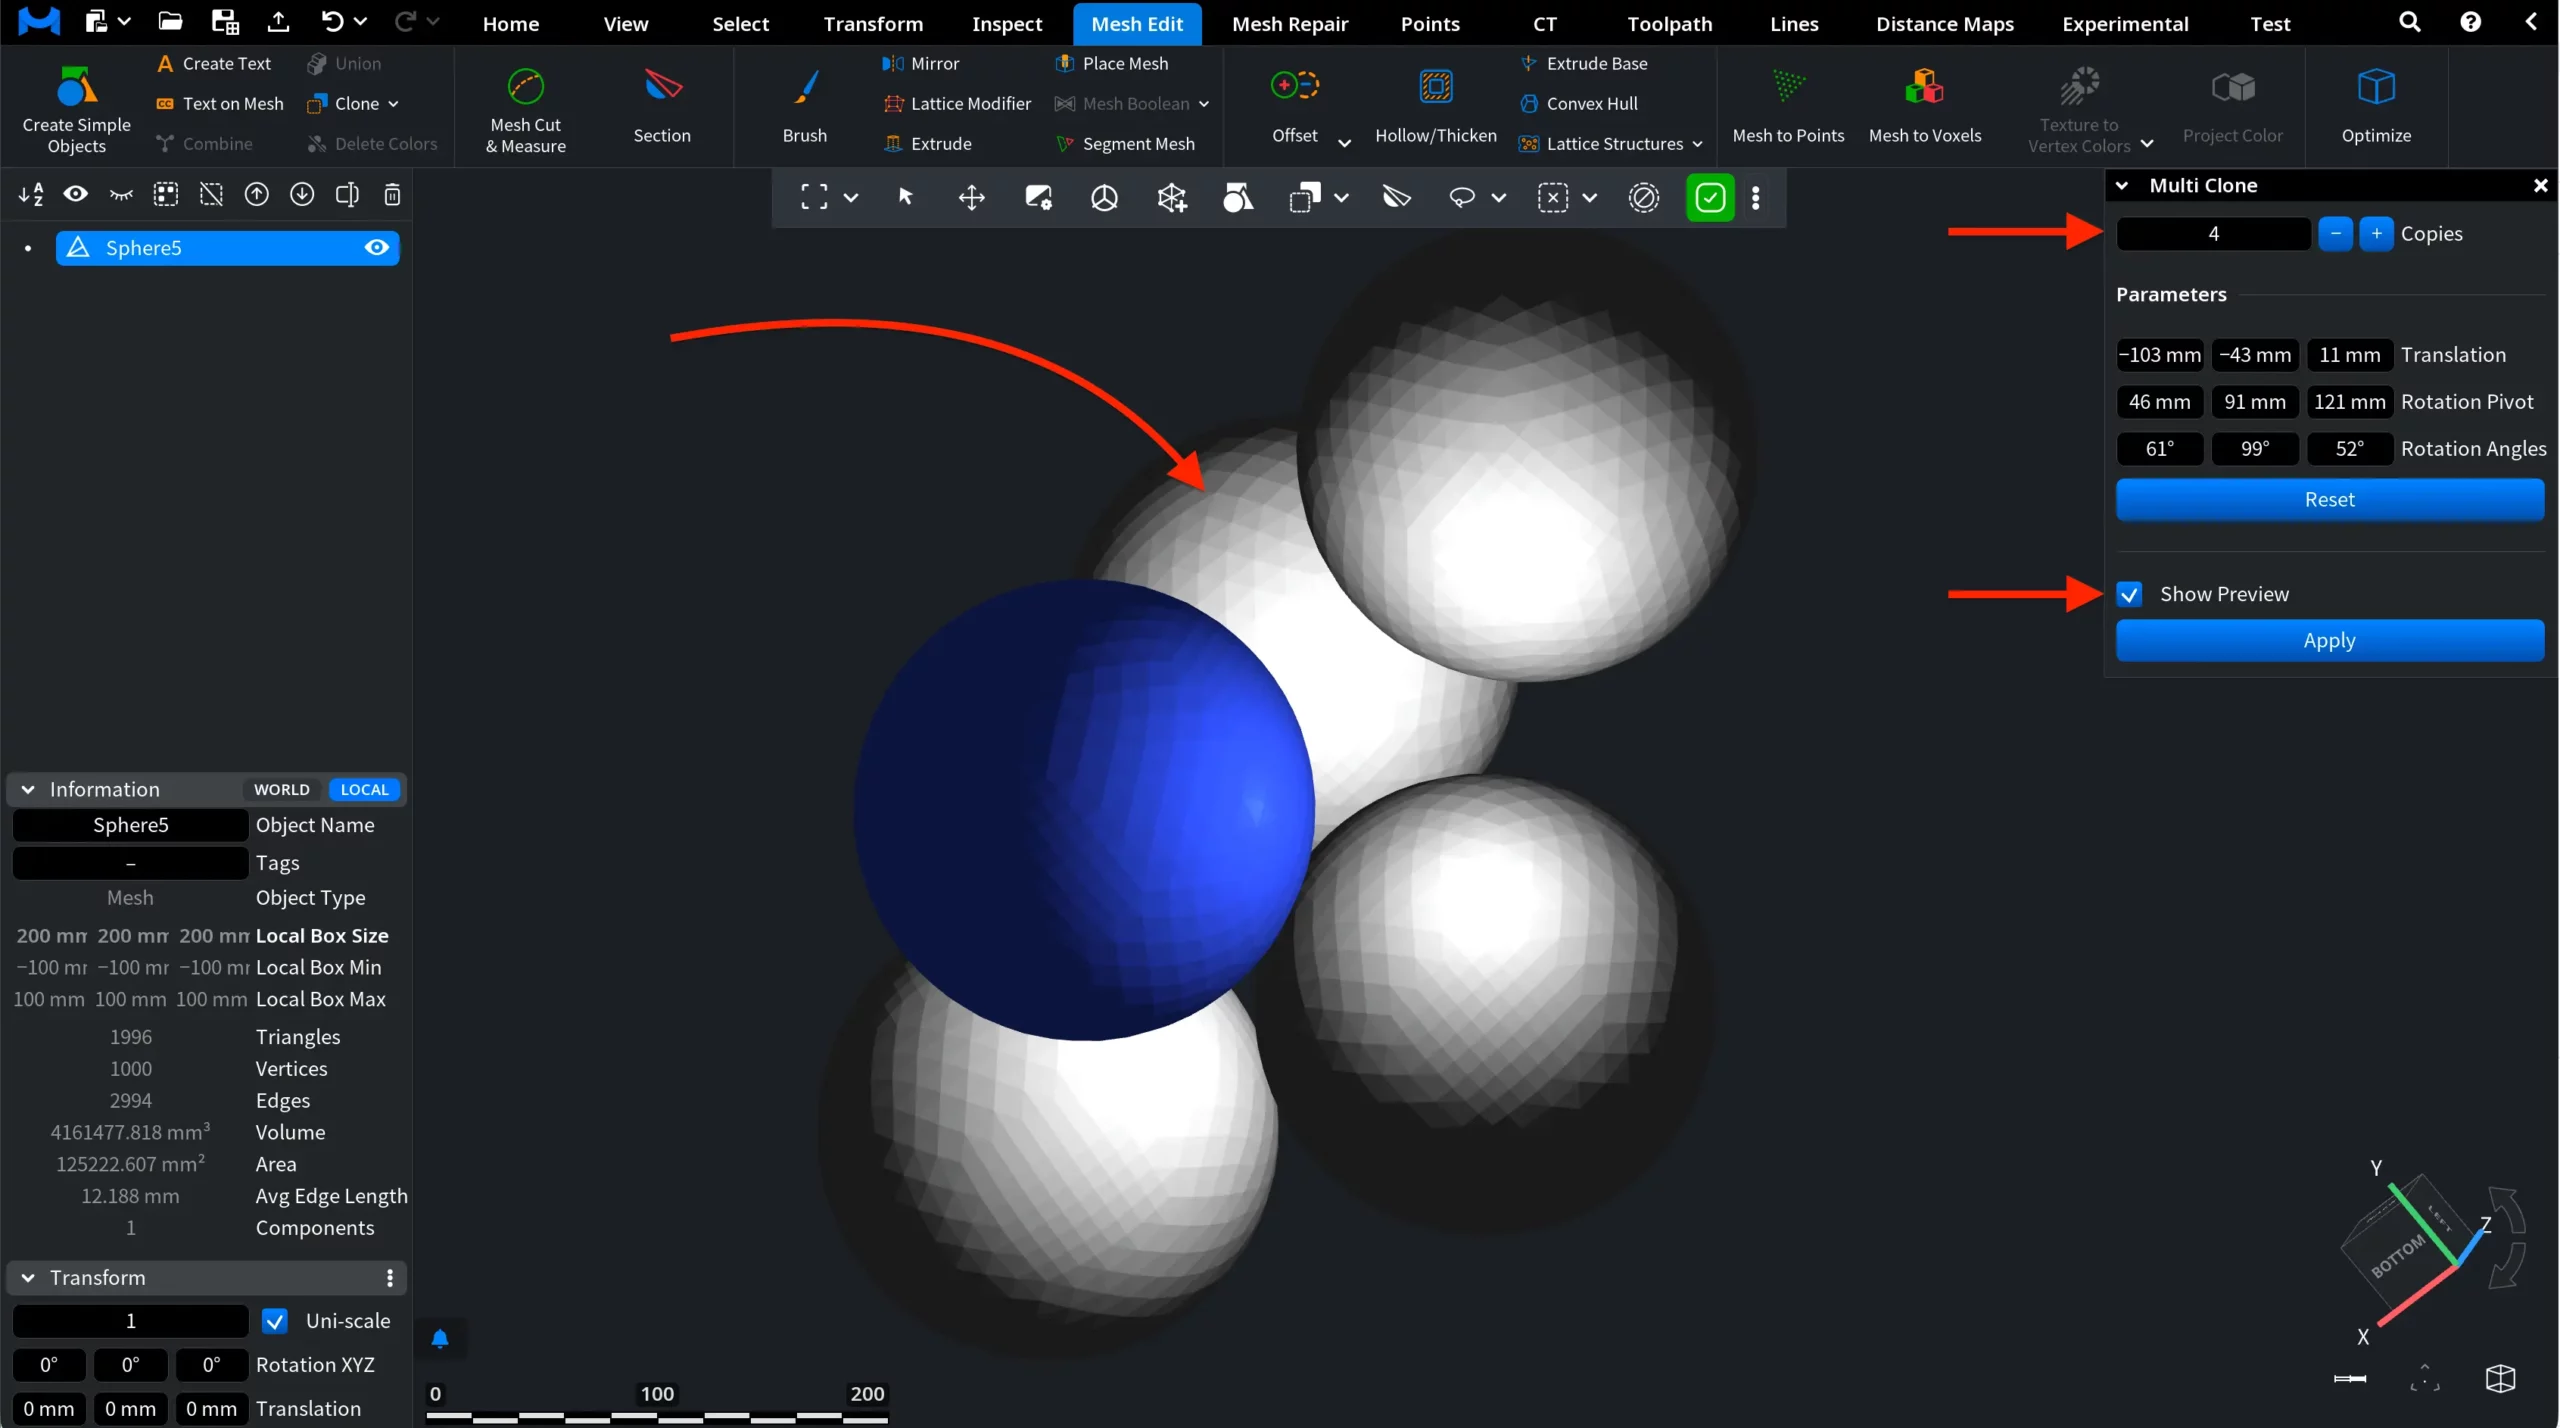Open the Lattice Structures dropdown
The image size is (2560, 1428).
(1697, 144)
